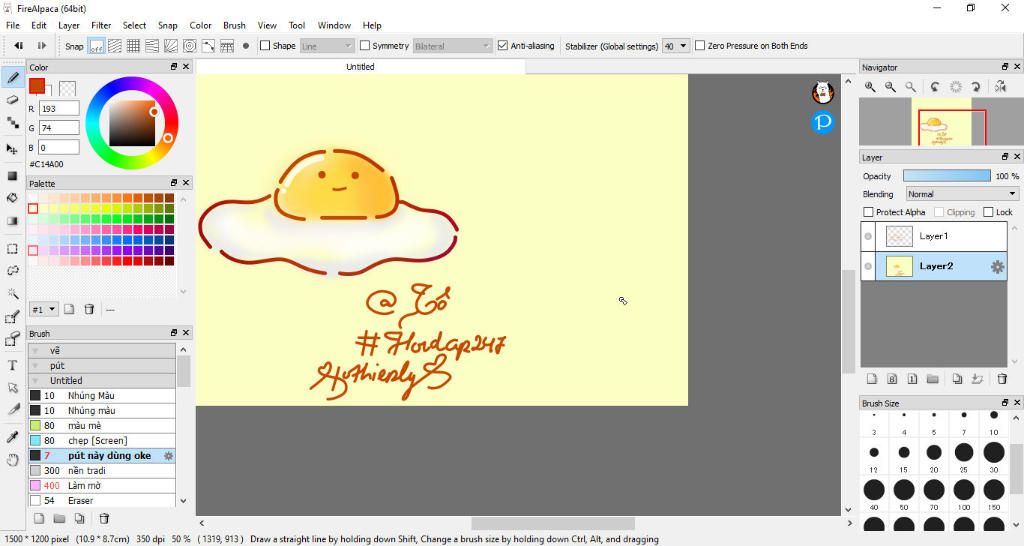
Task: Click the Redo arrow in toolbar
Action: pyautogui.click(x=42, y=46)
